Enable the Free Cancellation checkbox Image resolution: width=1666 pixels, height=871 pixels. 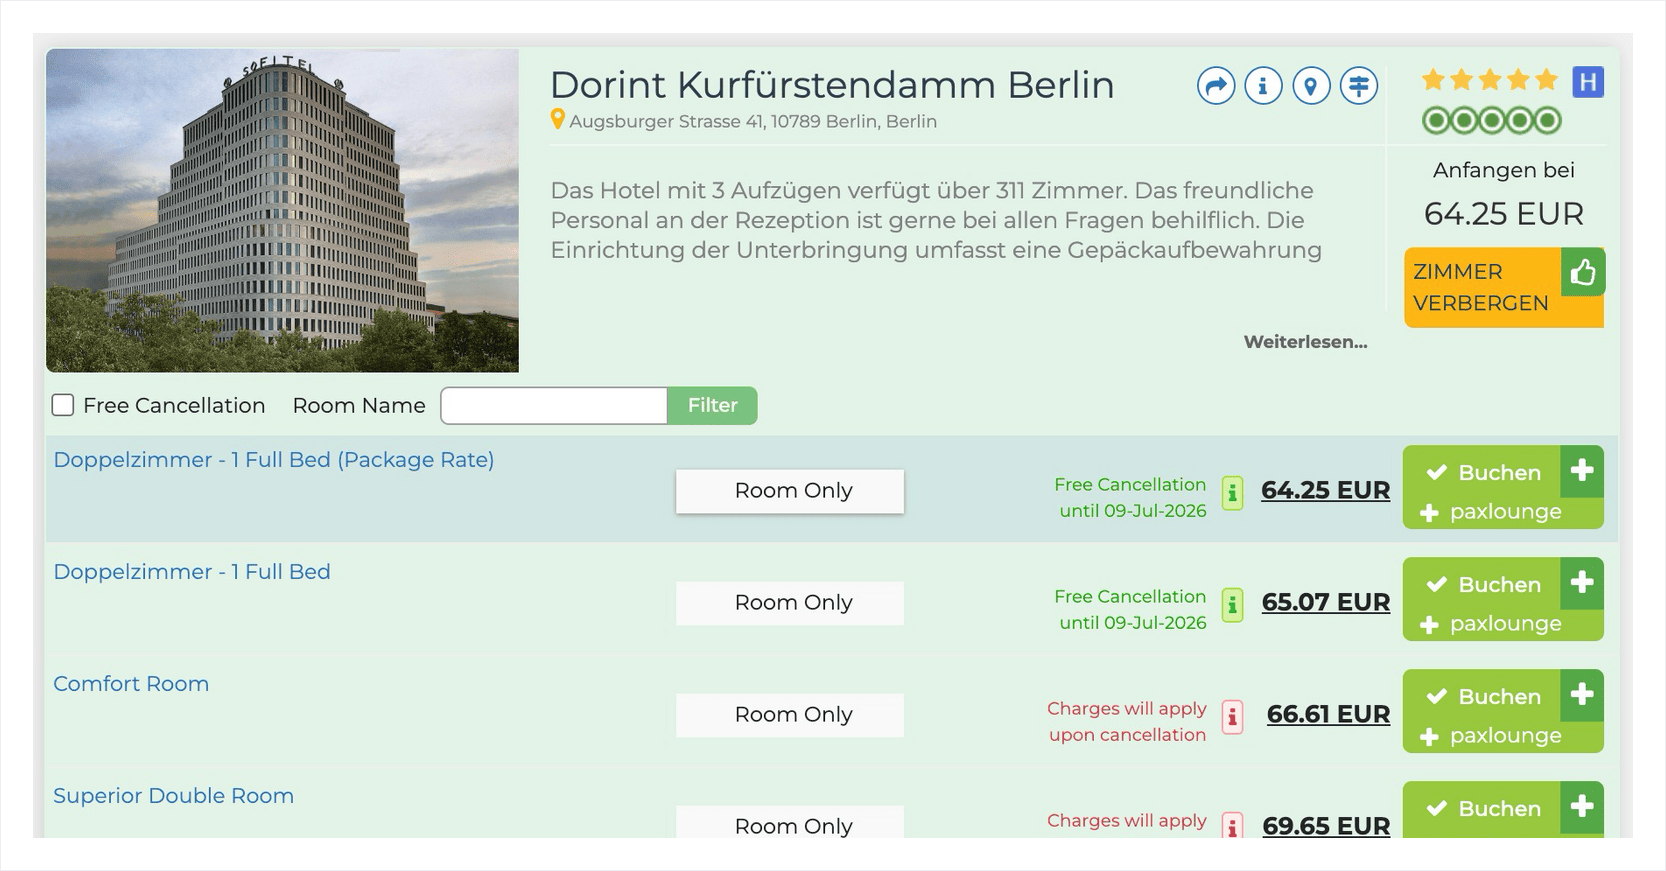point(63,405)
